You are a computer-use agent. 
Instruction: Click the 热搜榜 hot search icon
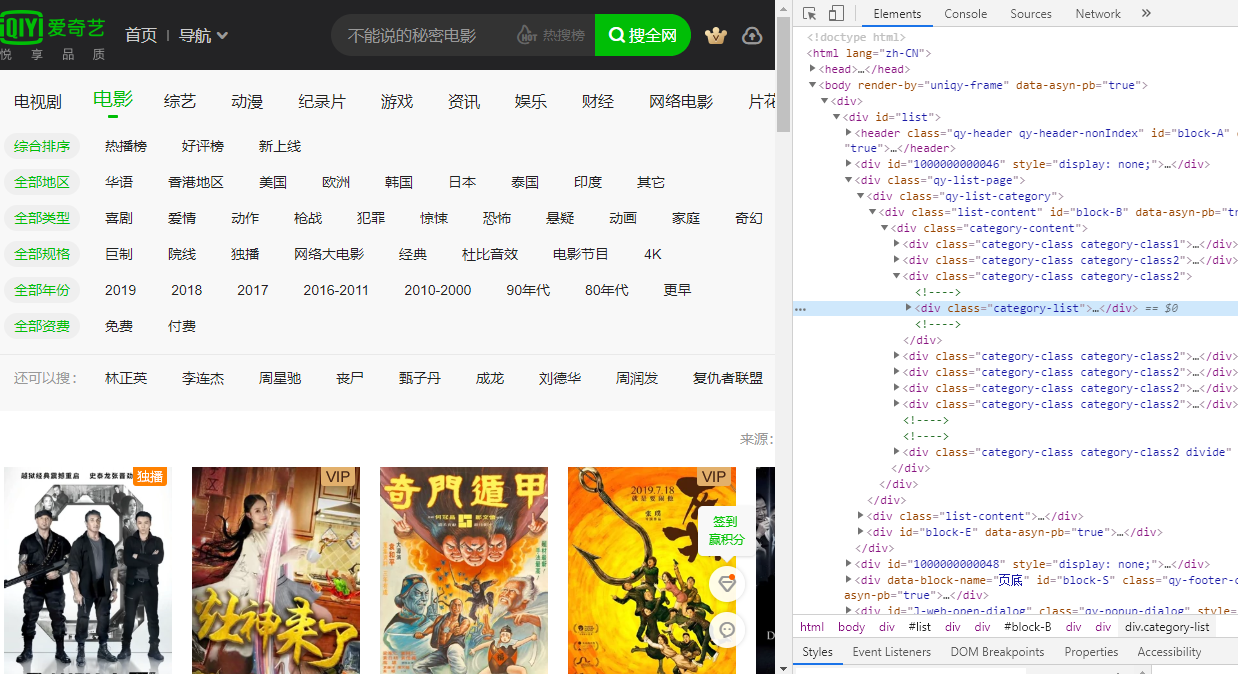click(551, 35)
